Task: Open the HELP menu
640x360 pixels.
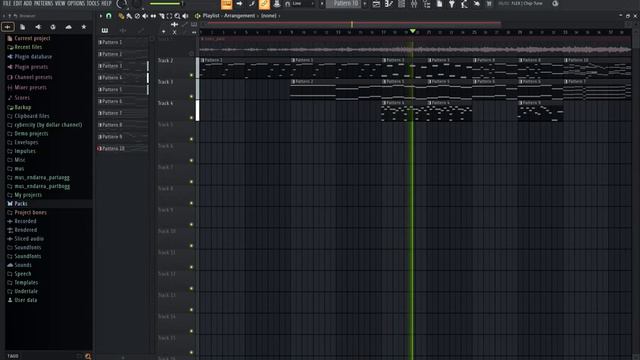Action: pos(106,3)
